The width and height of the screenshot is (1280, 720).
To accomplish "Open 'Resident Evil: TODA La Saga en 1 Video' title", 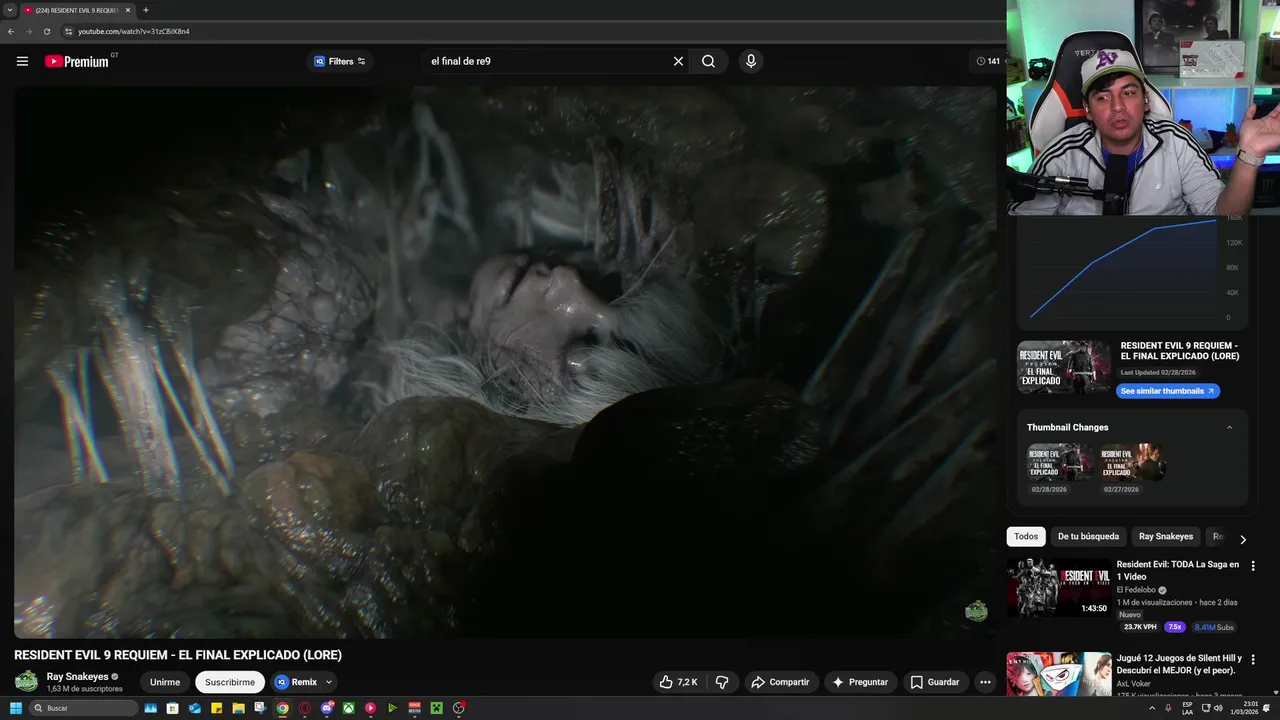I will (x=1178, y=570).
